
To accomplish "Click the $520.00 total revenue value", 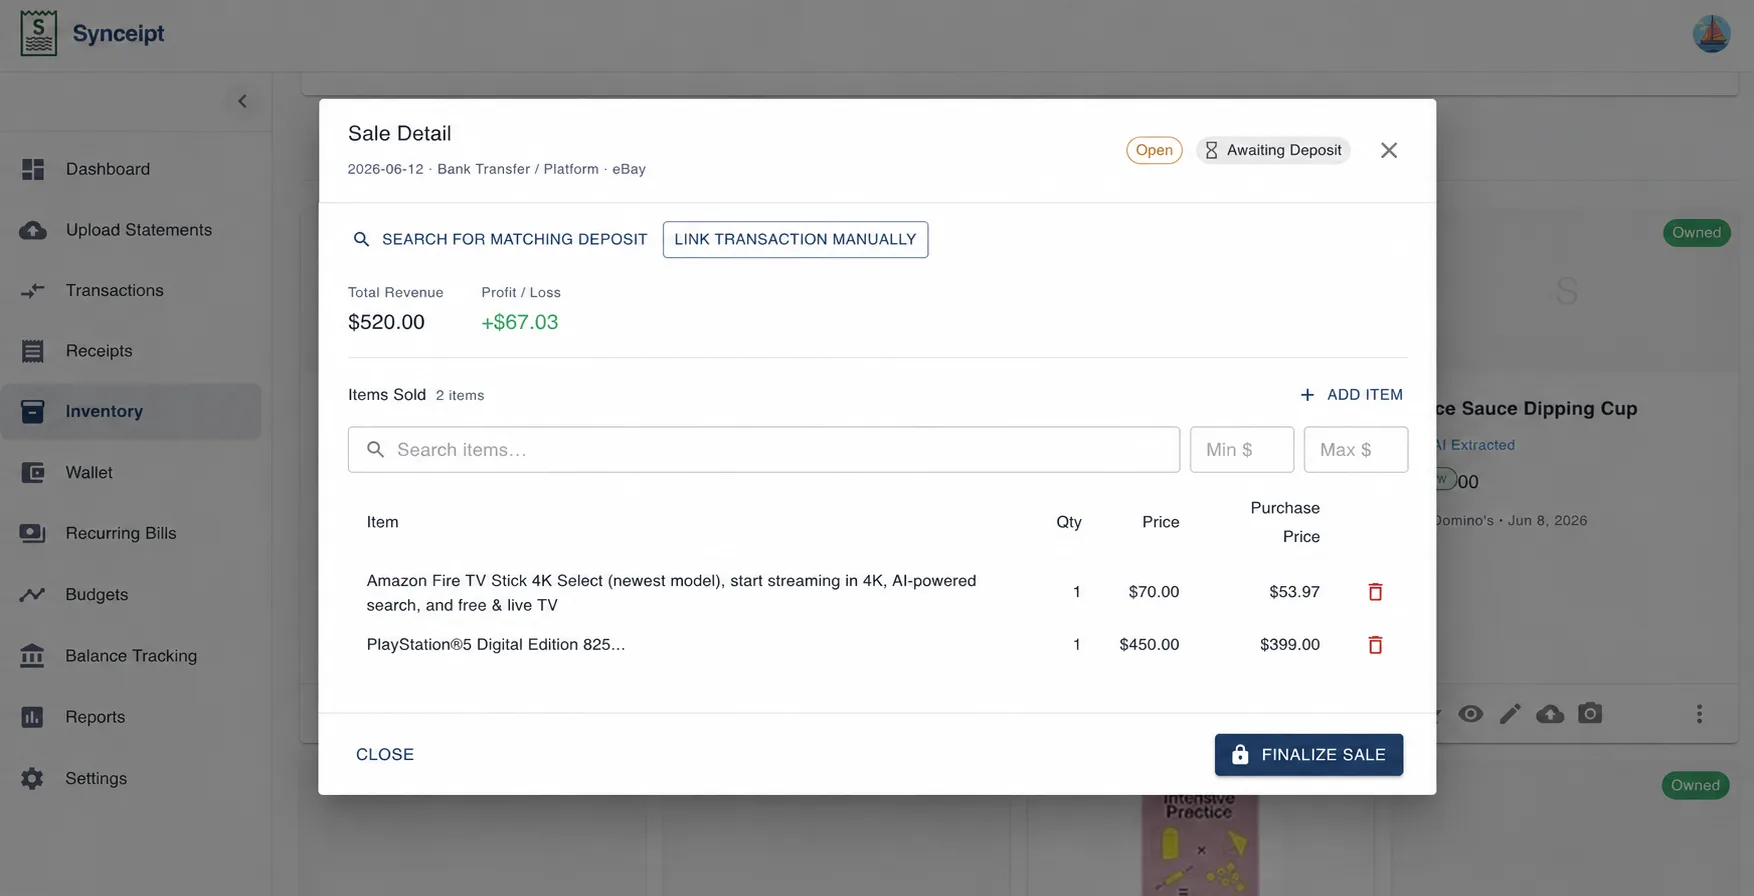I will coord(386,322).
